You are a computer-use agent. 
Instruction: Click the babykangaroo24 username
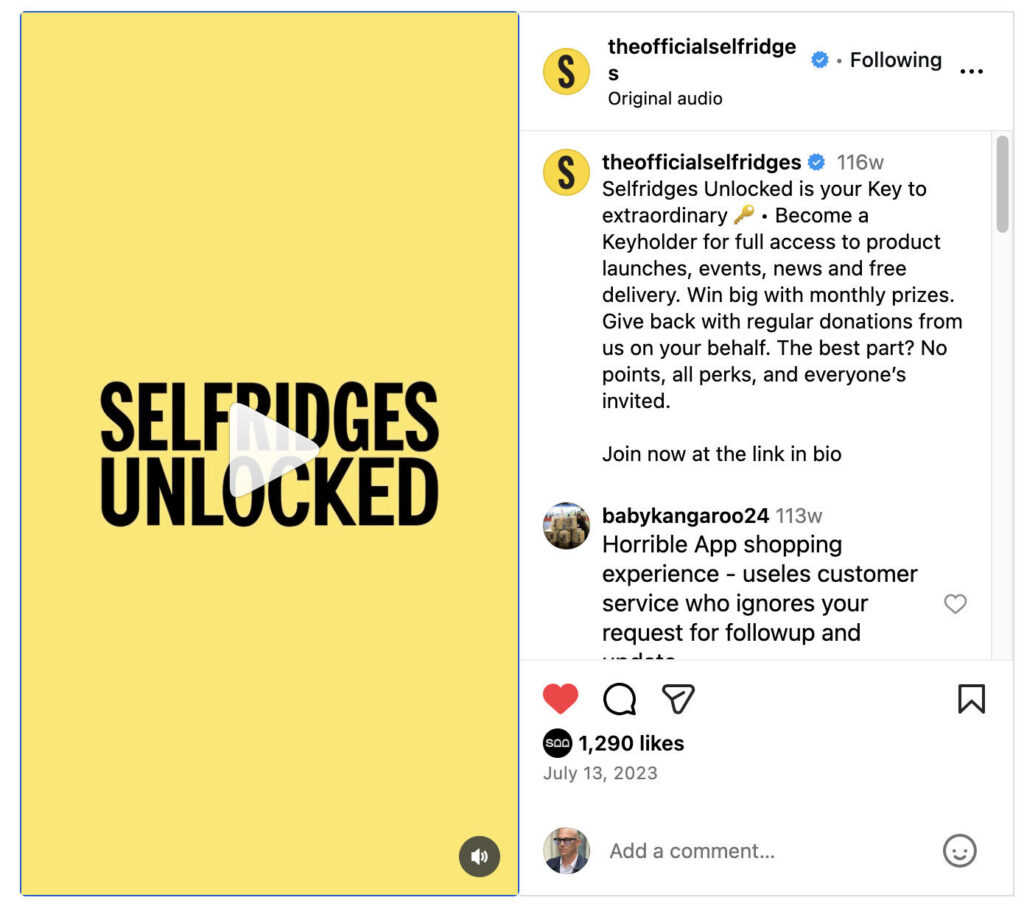click(685, 516)
